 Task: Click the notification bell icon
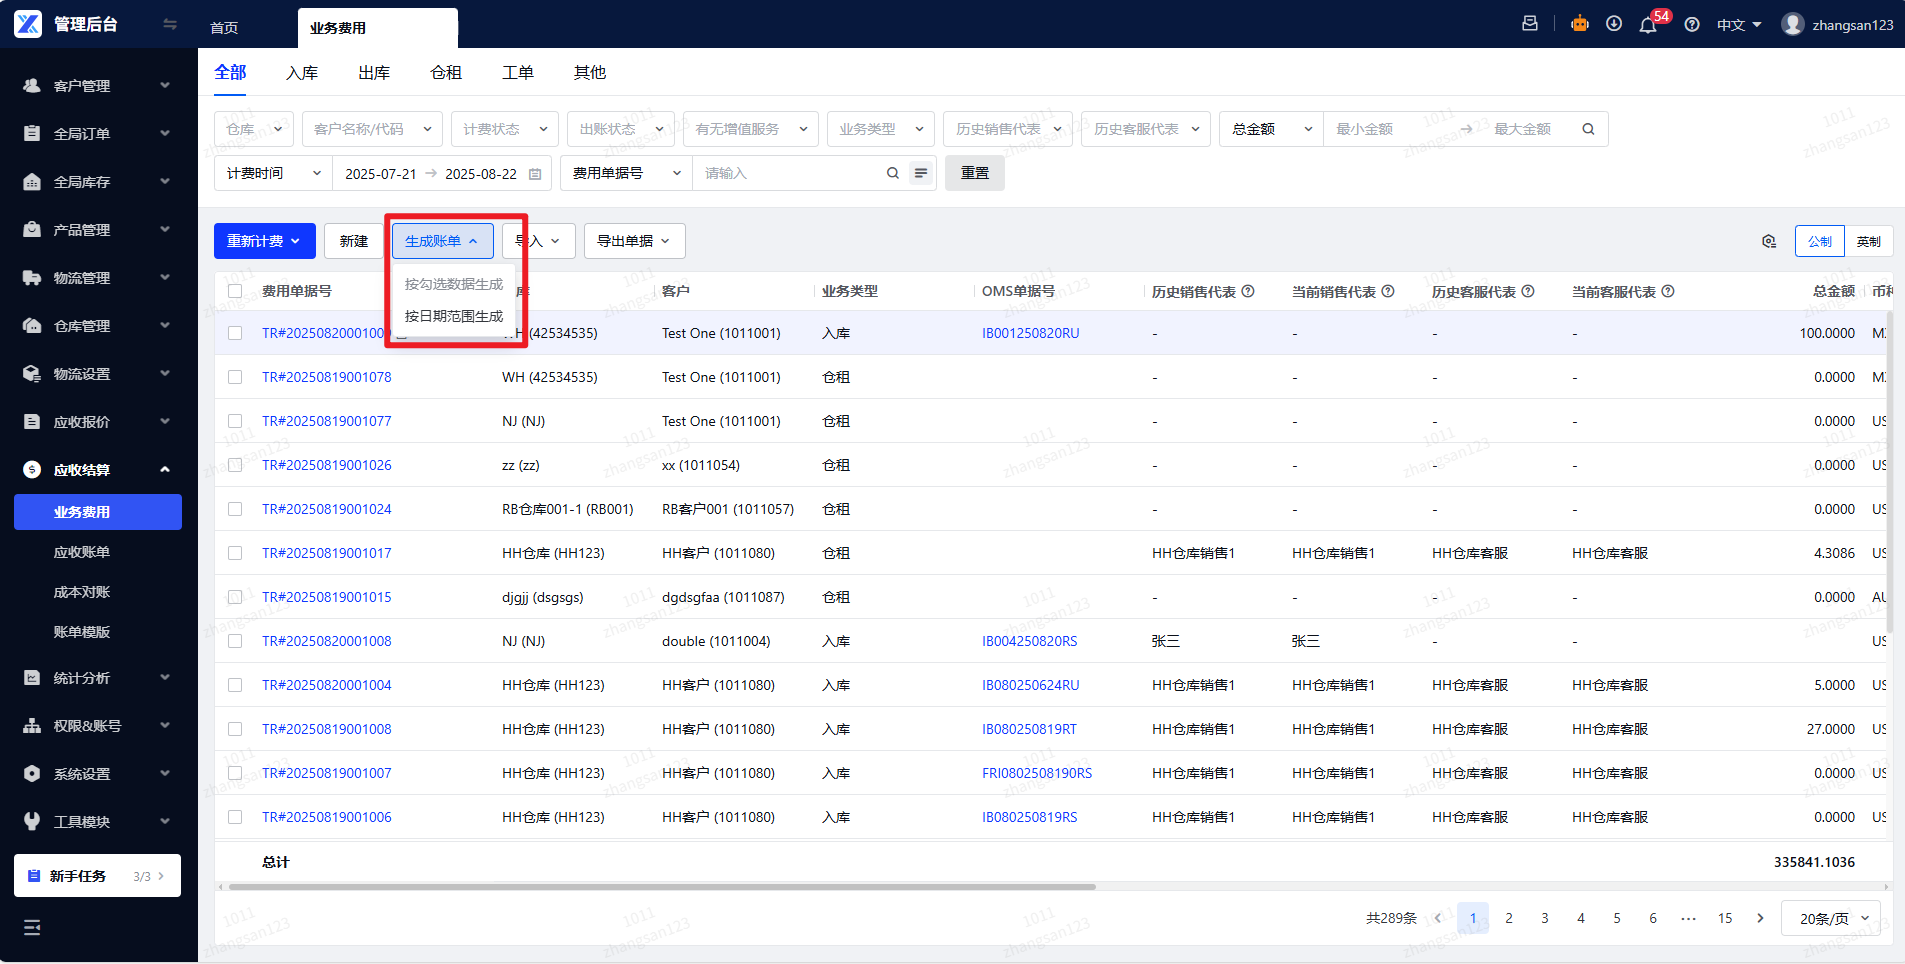(x=1648, y=25)
